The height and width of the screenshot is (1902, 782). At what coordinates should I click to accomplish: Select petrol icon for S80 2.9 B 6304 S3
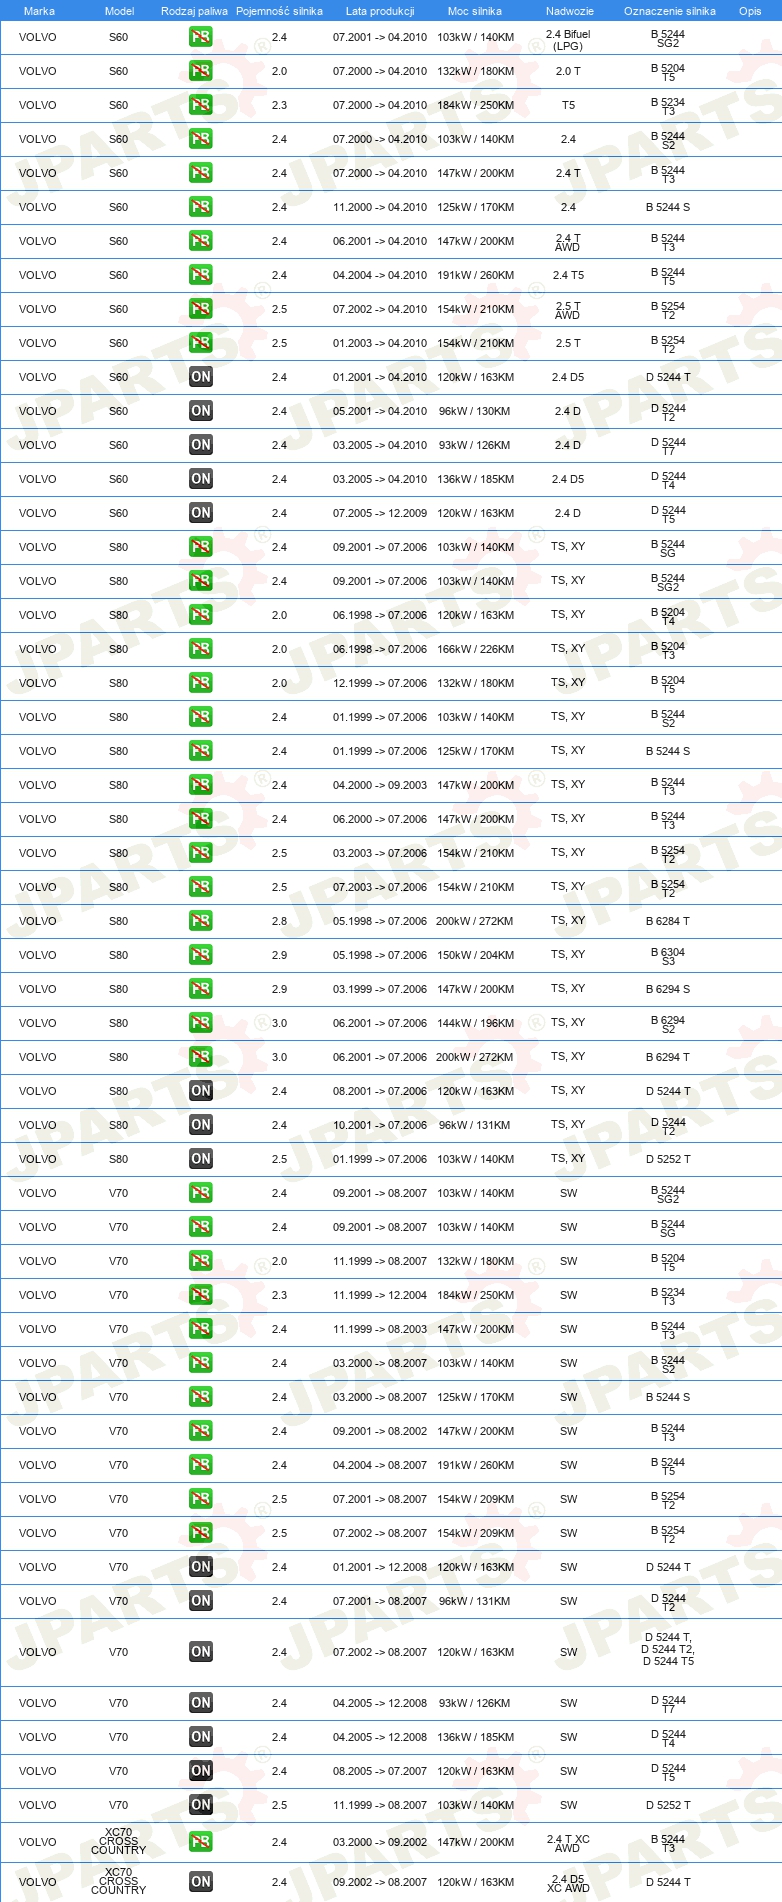click(x=201, y=955)
